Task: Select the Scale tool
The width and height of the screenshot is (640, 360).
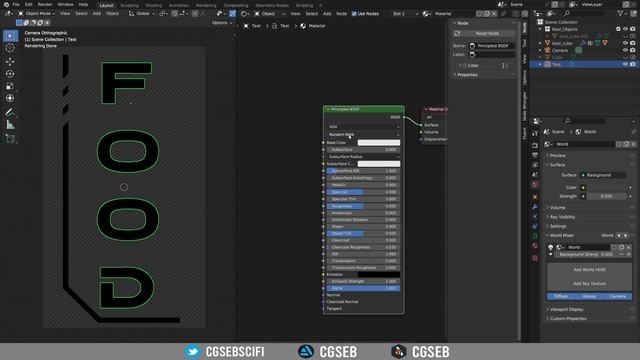Action: pos(10,86)
